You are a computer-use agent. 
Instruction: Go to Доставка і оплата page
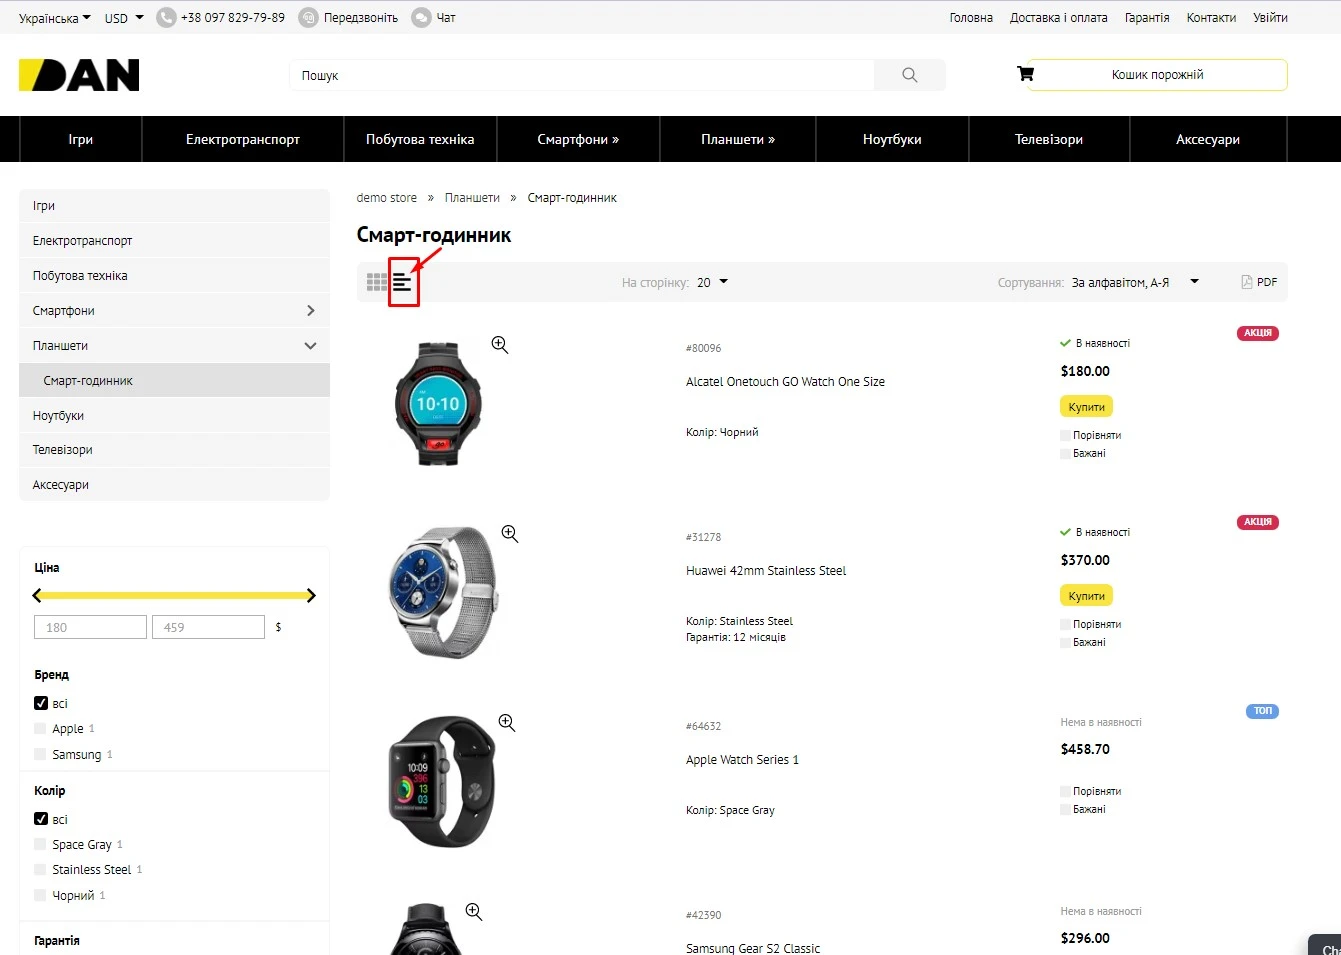(x=1058, y=18)
